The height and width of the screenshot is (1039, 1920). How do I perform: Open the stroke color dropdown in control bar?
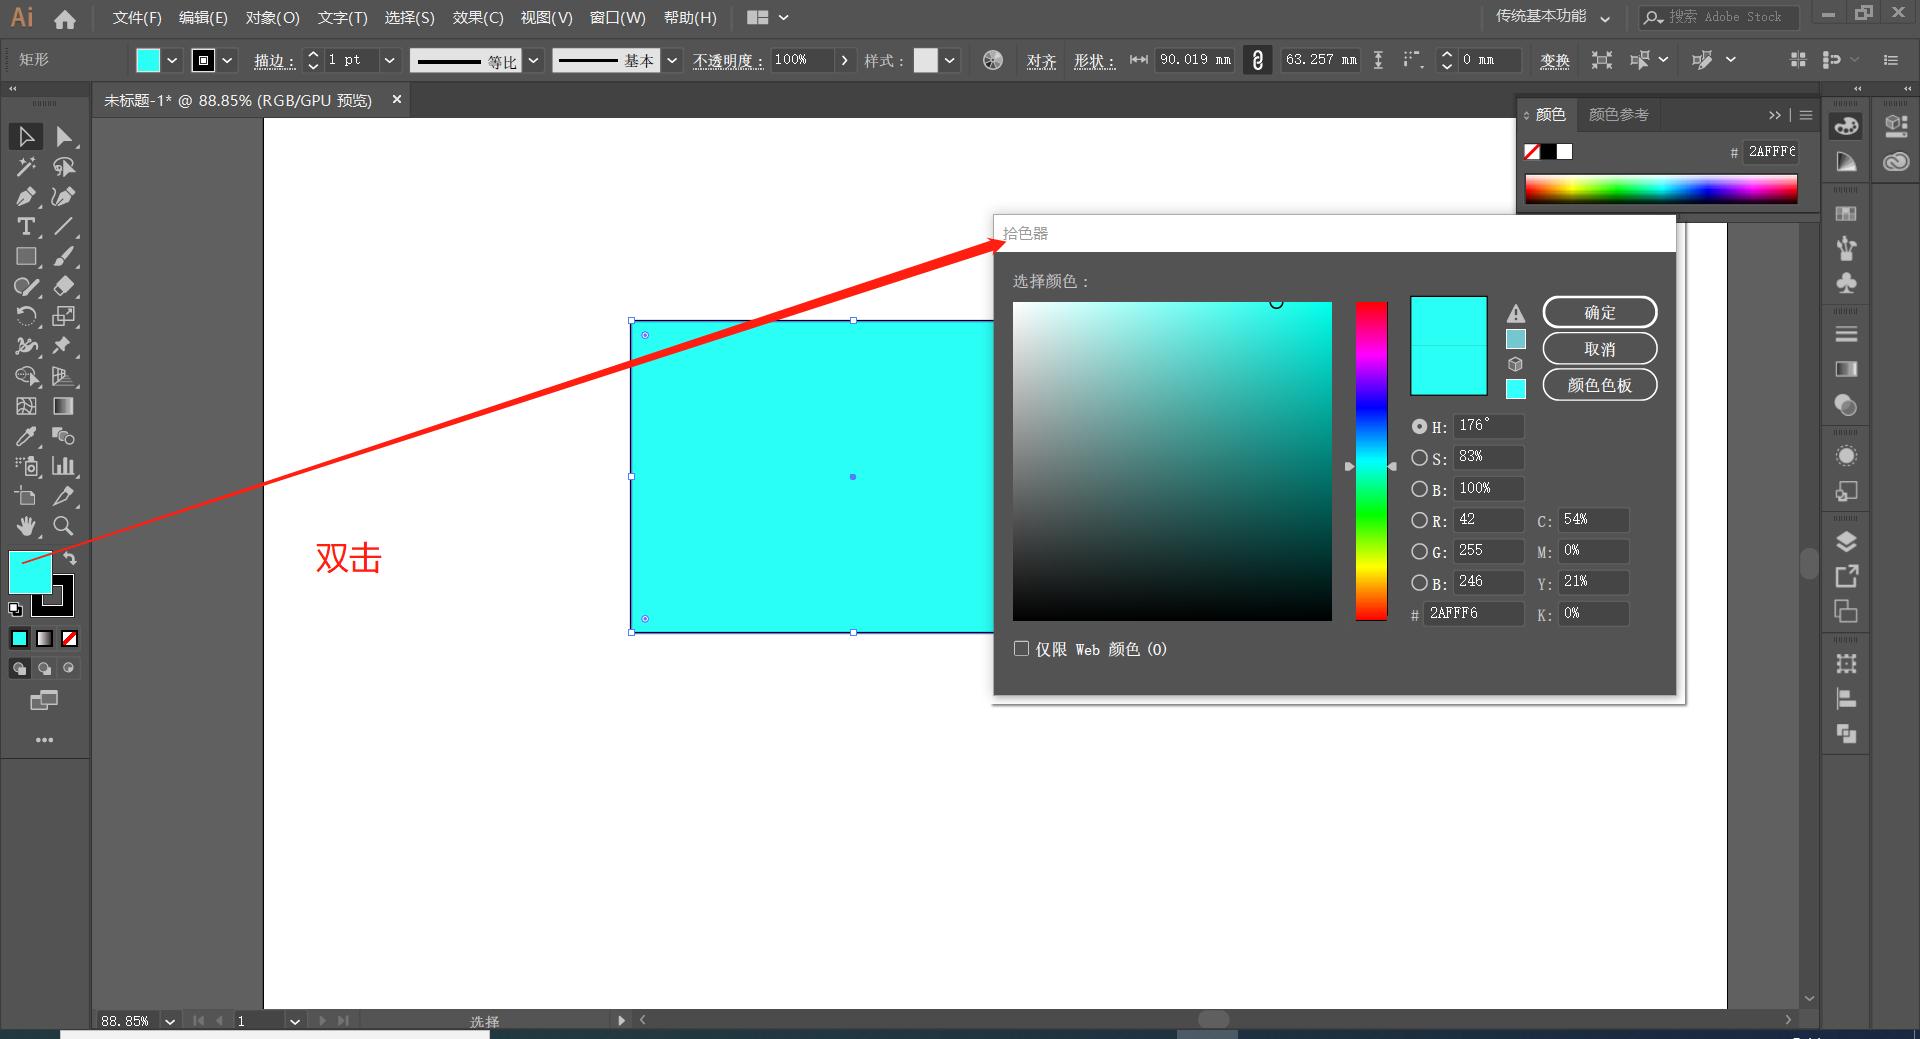click(228, 60)
